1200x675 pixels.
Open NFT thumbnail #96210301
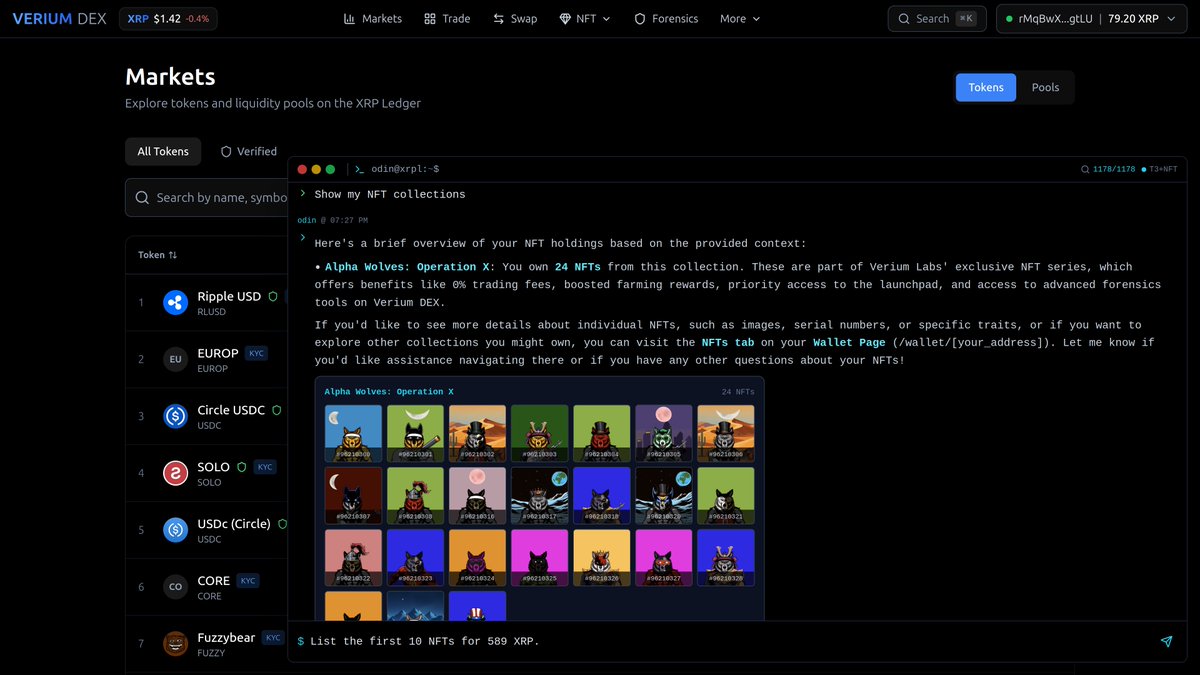point(415,433)
